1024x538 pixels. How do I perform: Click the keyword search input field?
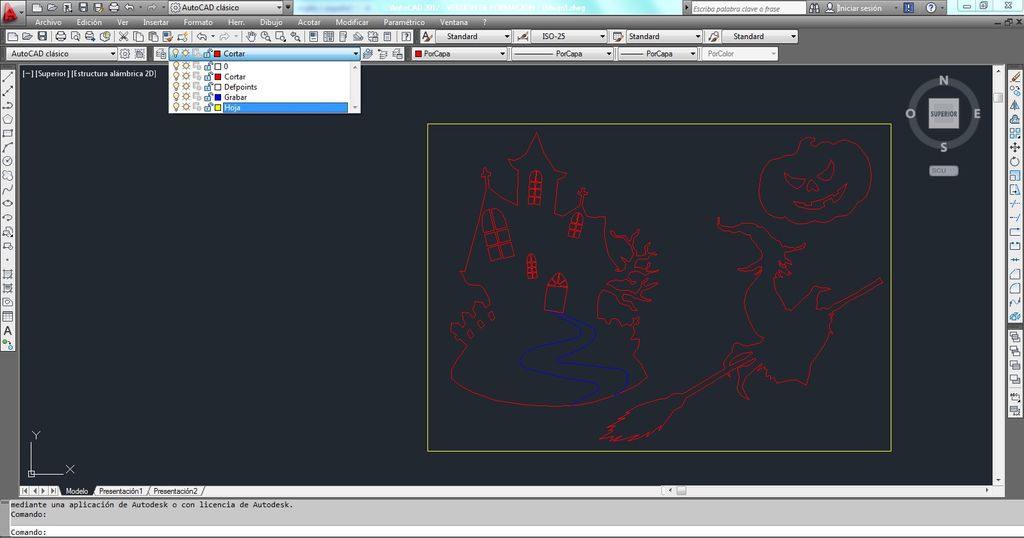tap(750, 8)
